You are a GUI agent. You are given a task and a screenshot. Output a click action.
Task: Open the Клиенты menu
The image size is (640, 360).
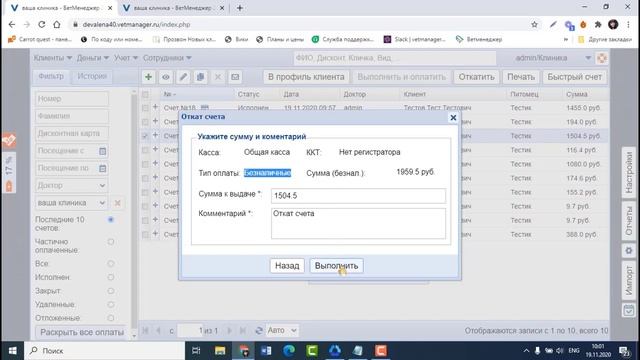(53, 58)
